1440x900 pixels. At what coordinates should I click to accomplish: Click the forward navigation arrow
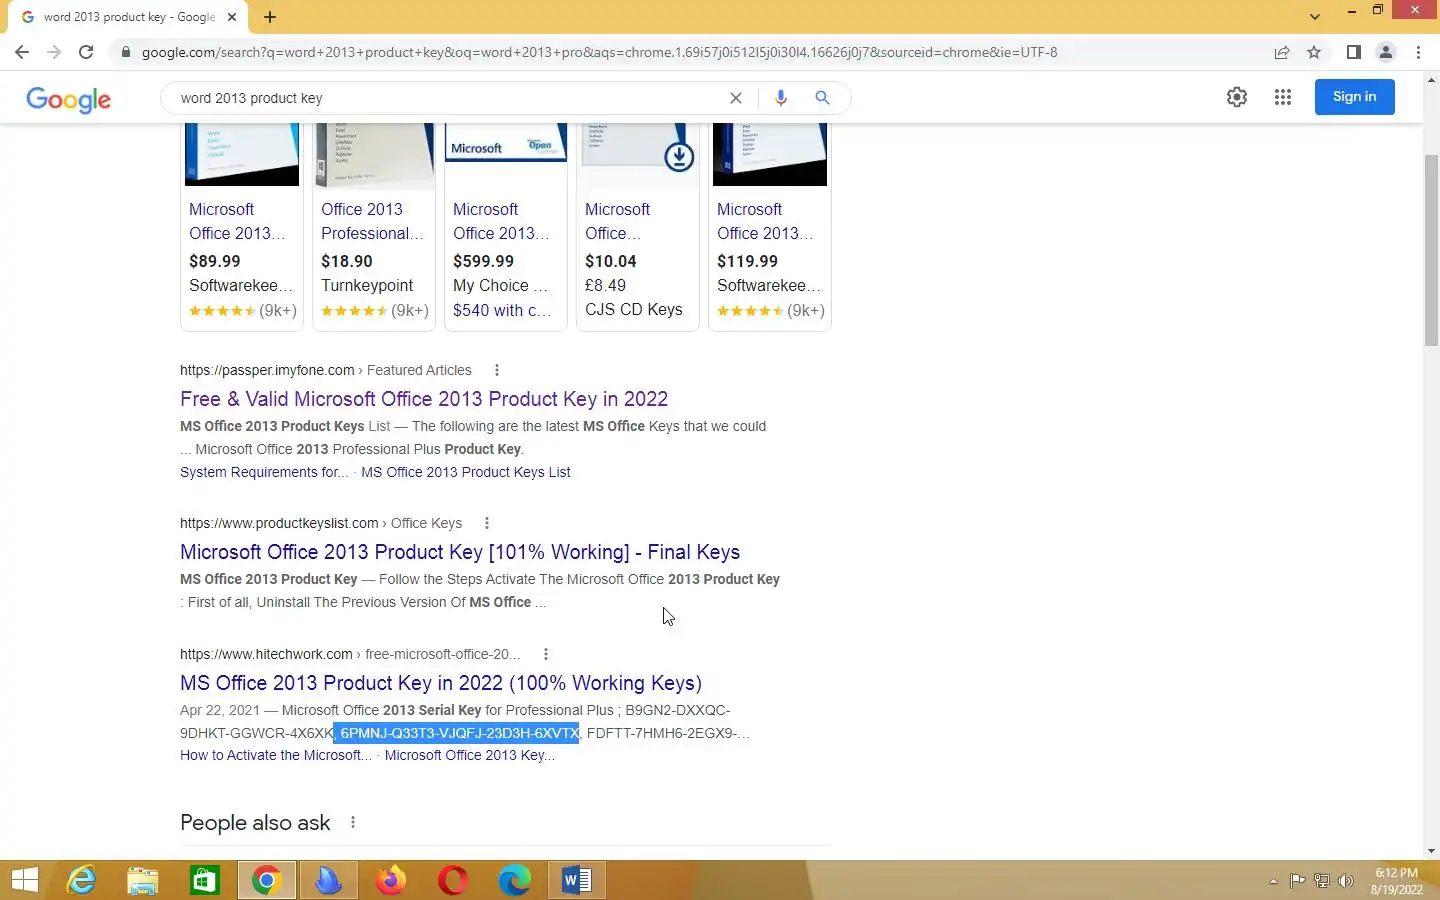[54, 52]
